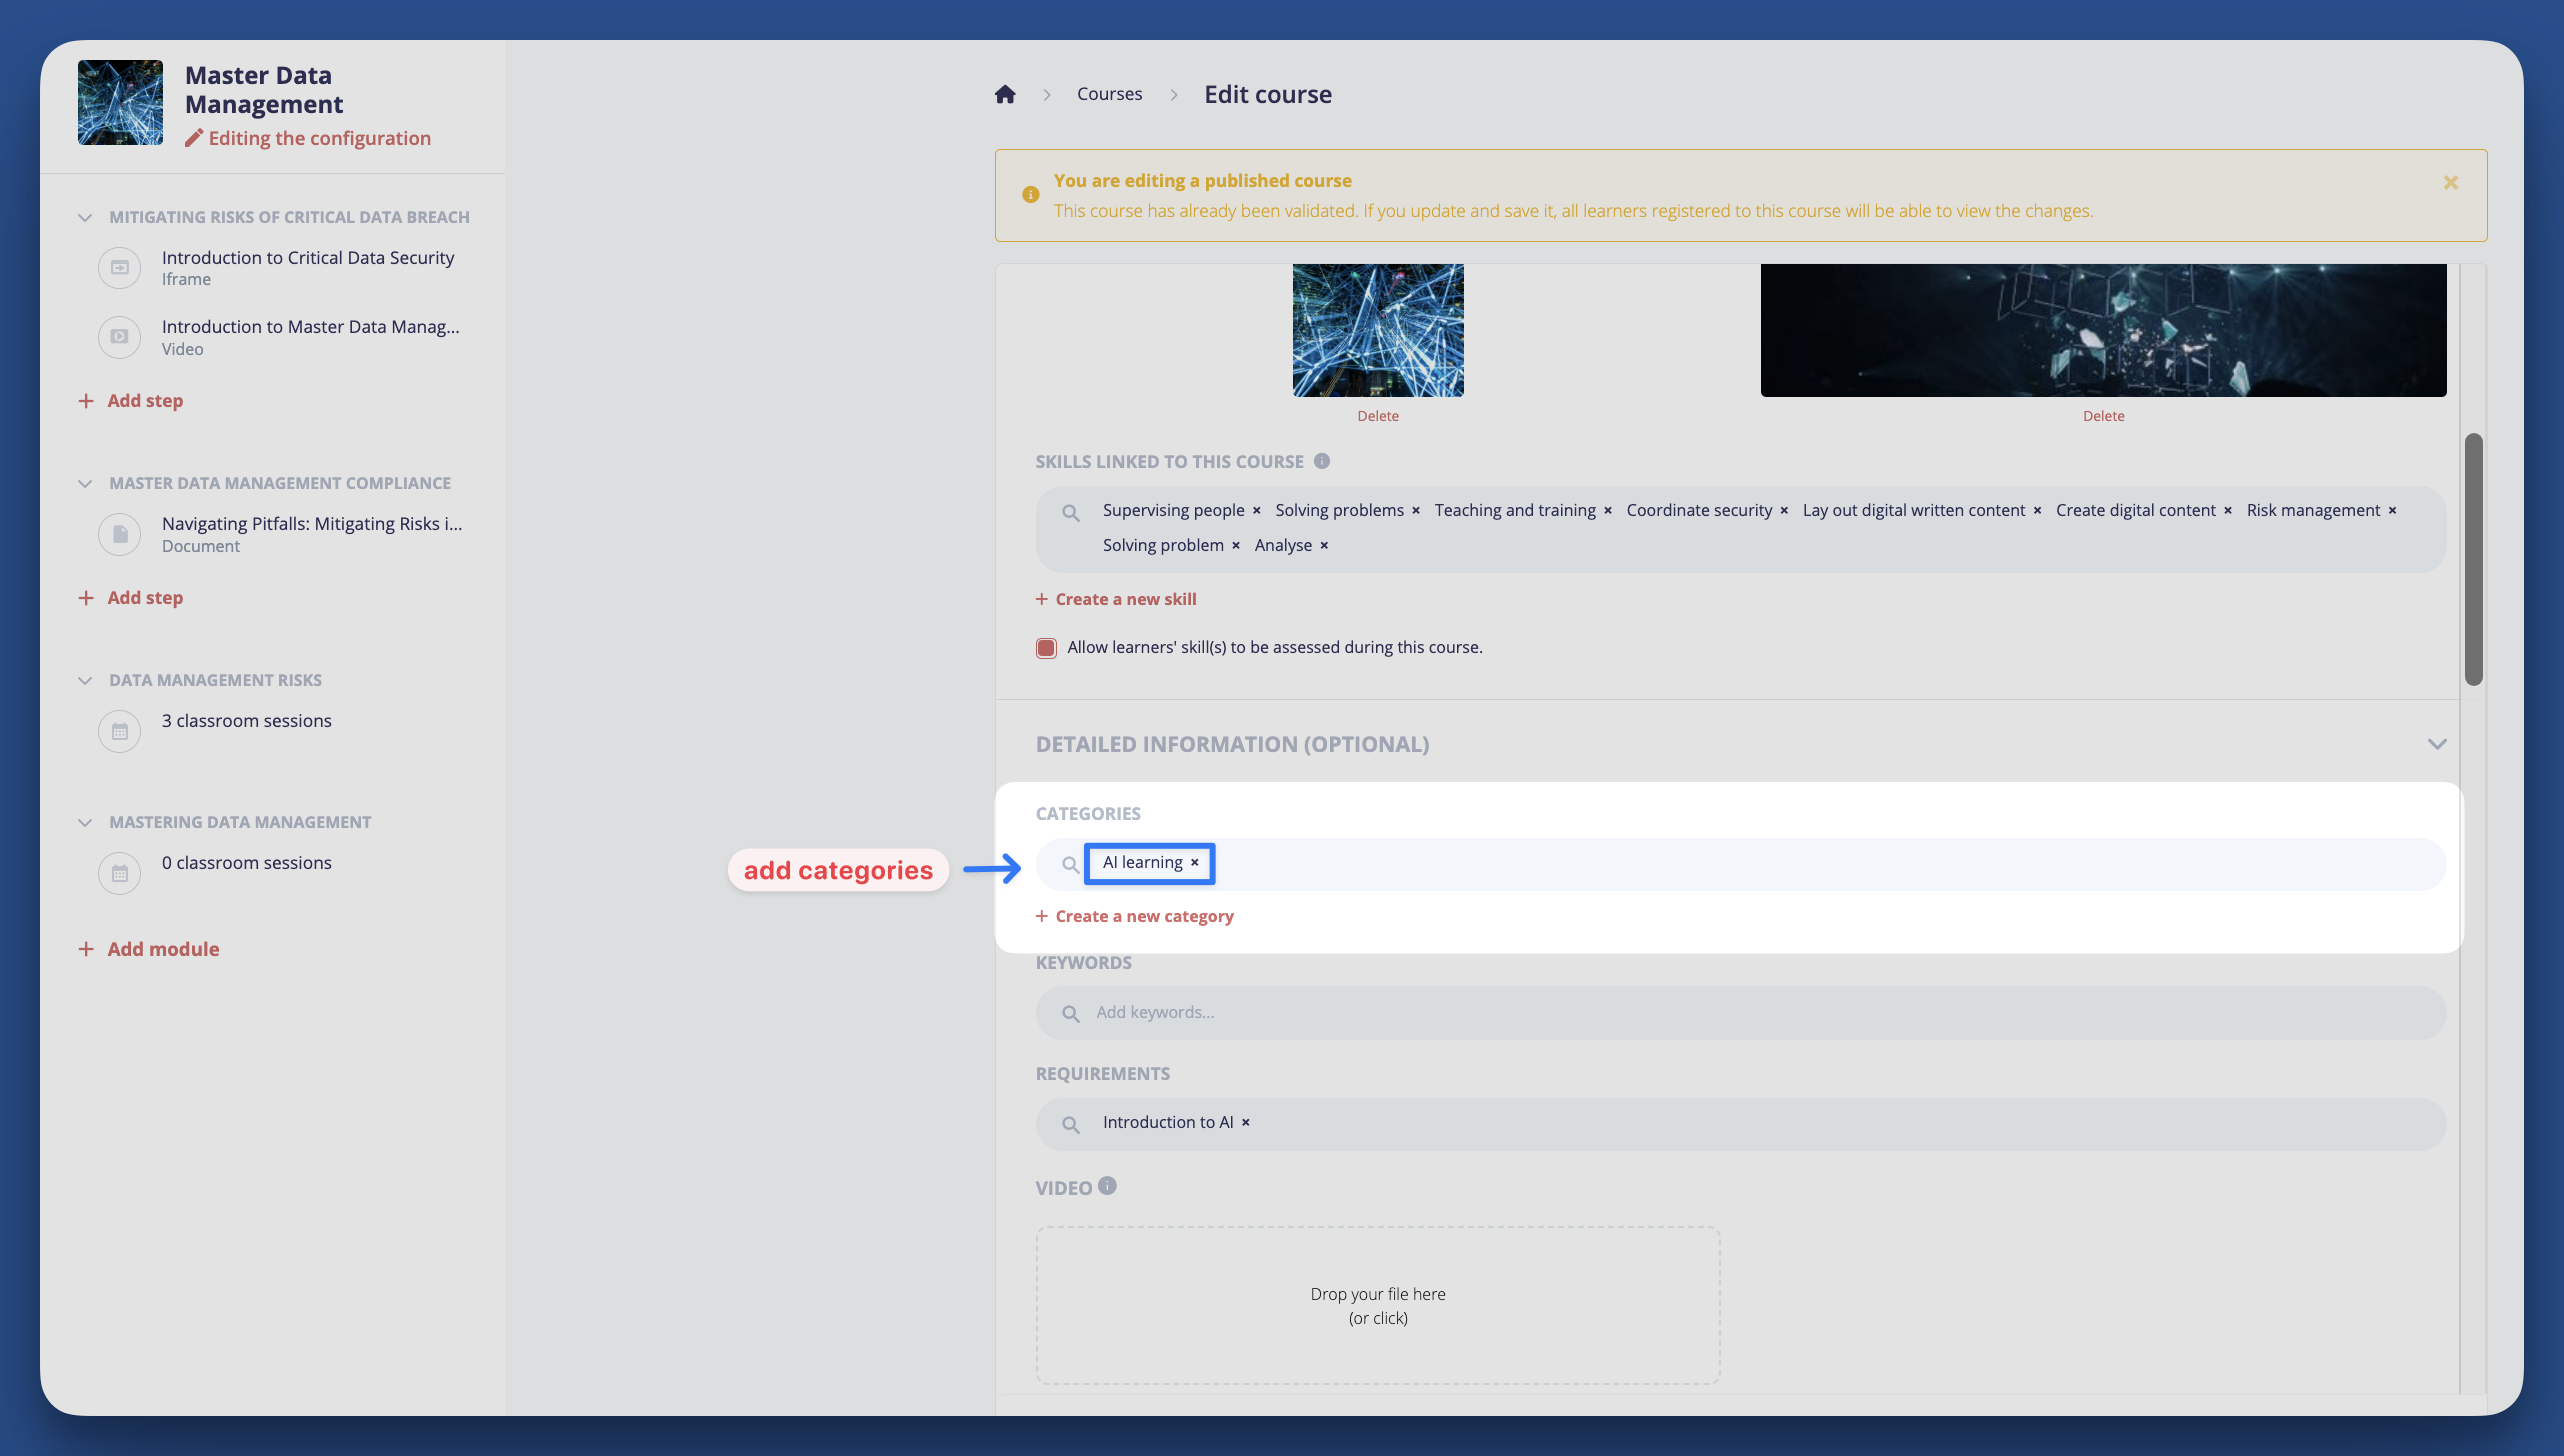Viewport: 2564px width, 1456px height.
Task: Open Navigating Pitfalls: Mitigating Risks document step
Action: click(x=312, y=524)
